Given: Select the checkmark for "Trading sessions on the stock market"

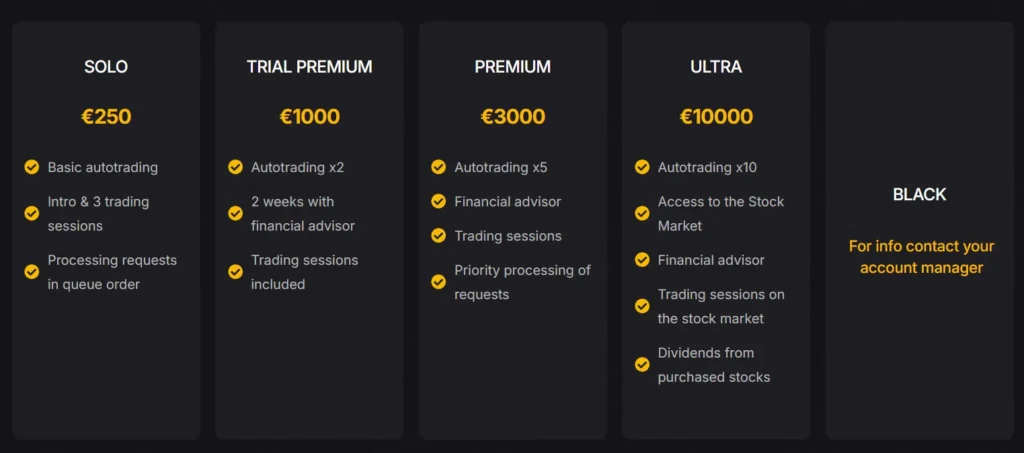Looking at the screenshot, I should point(642,306).
